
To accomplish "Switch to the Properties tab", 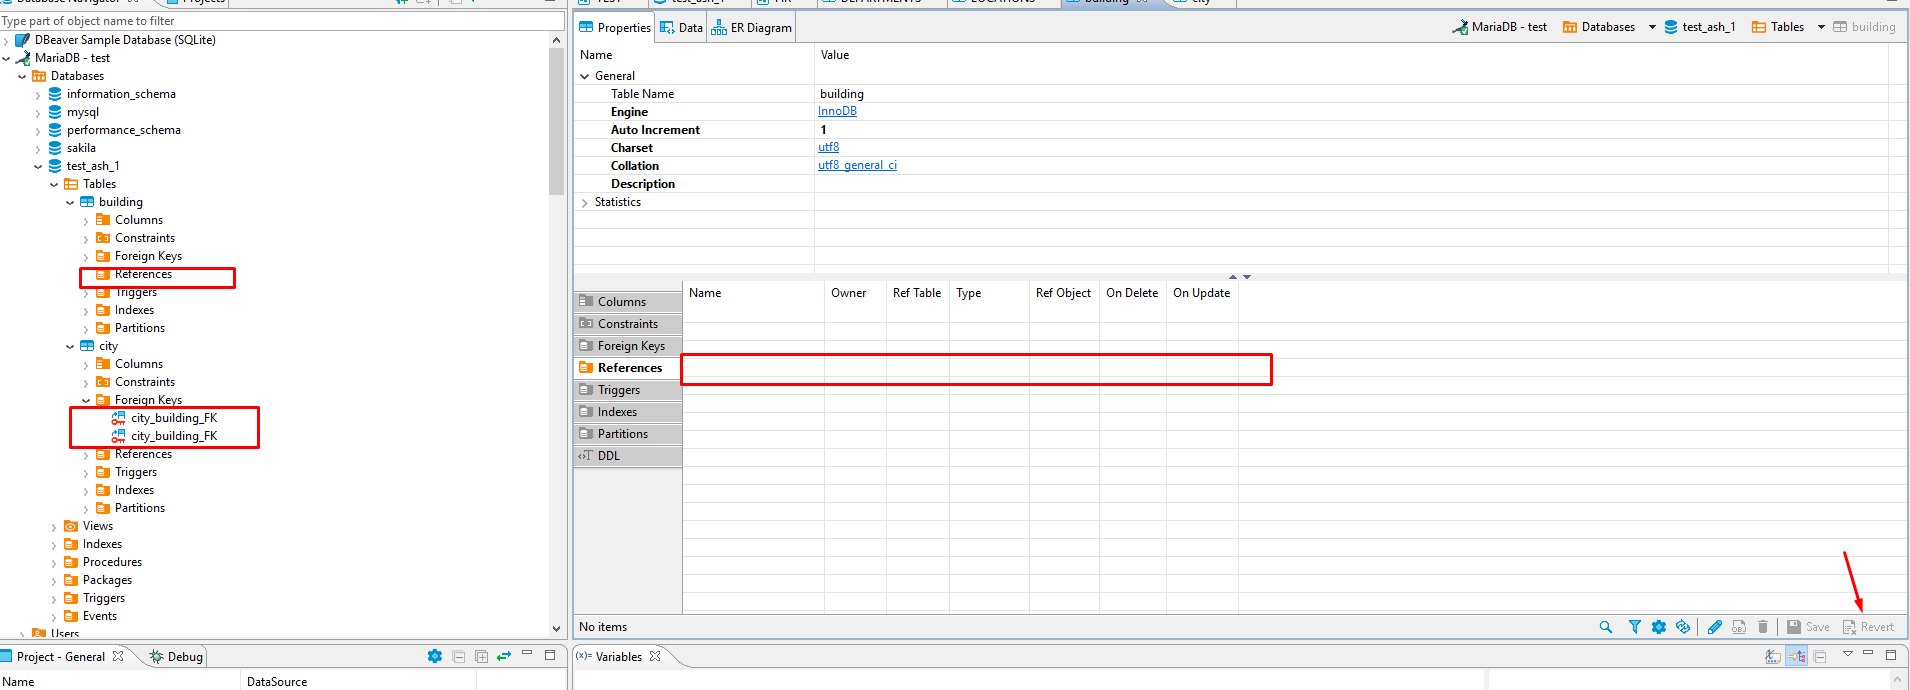I will coord(614,27).
